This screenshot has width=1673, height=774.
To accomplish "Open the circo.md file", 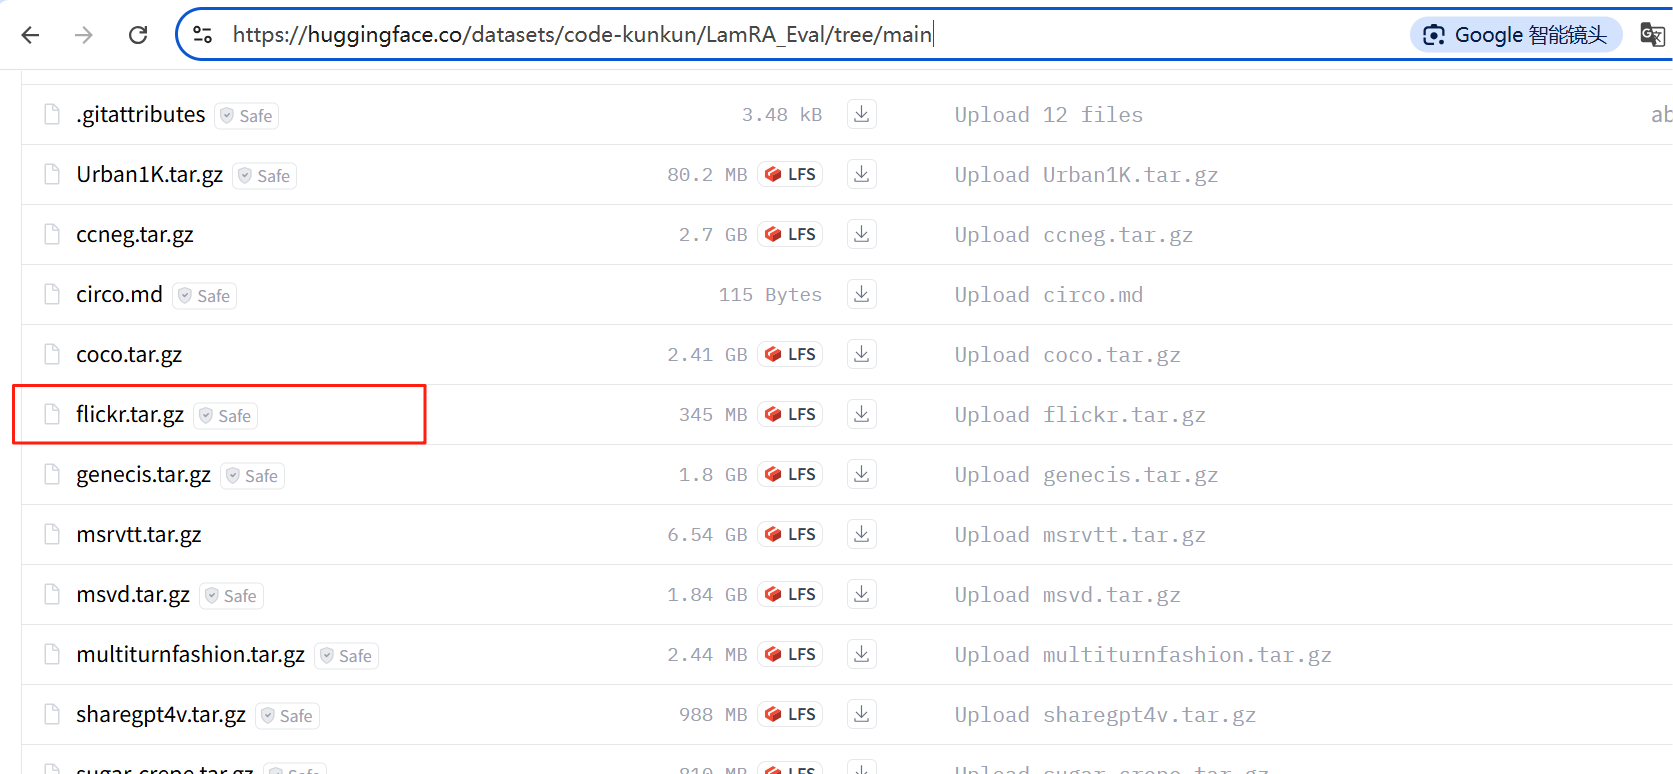I will click(x=119, y=295).
